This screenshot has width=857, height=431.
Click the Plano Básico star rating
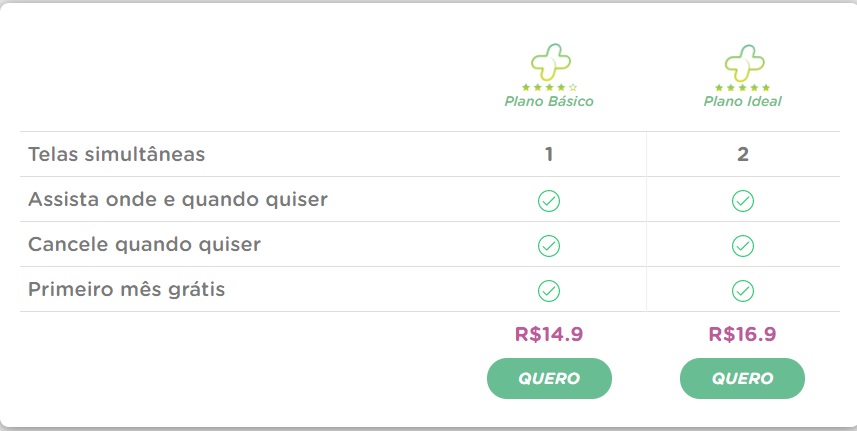(x=549, y=87)
